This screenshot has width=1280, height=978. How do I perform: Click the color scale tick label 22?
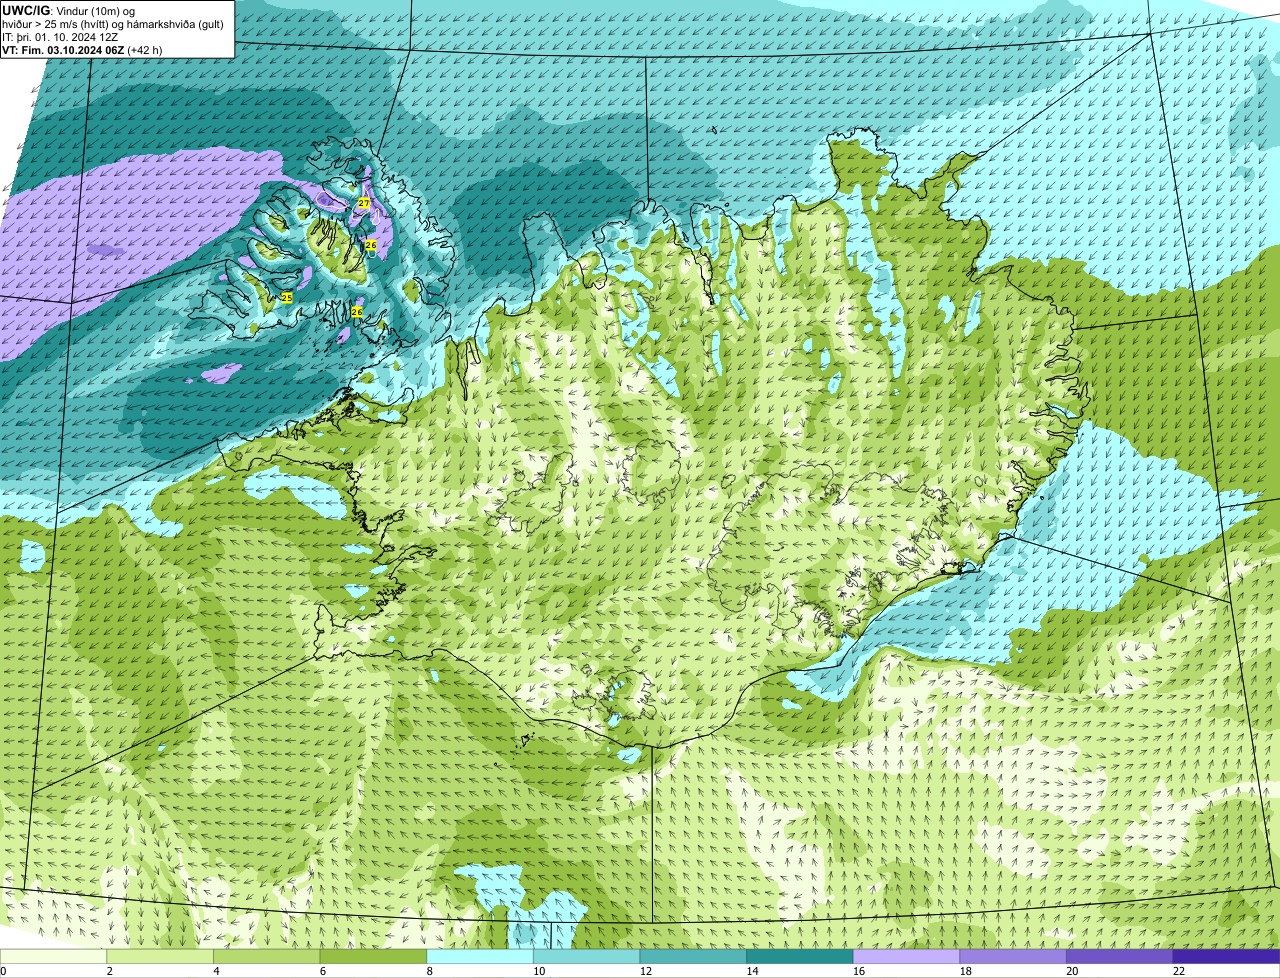pyautogui.click(x=1178, y=971)
